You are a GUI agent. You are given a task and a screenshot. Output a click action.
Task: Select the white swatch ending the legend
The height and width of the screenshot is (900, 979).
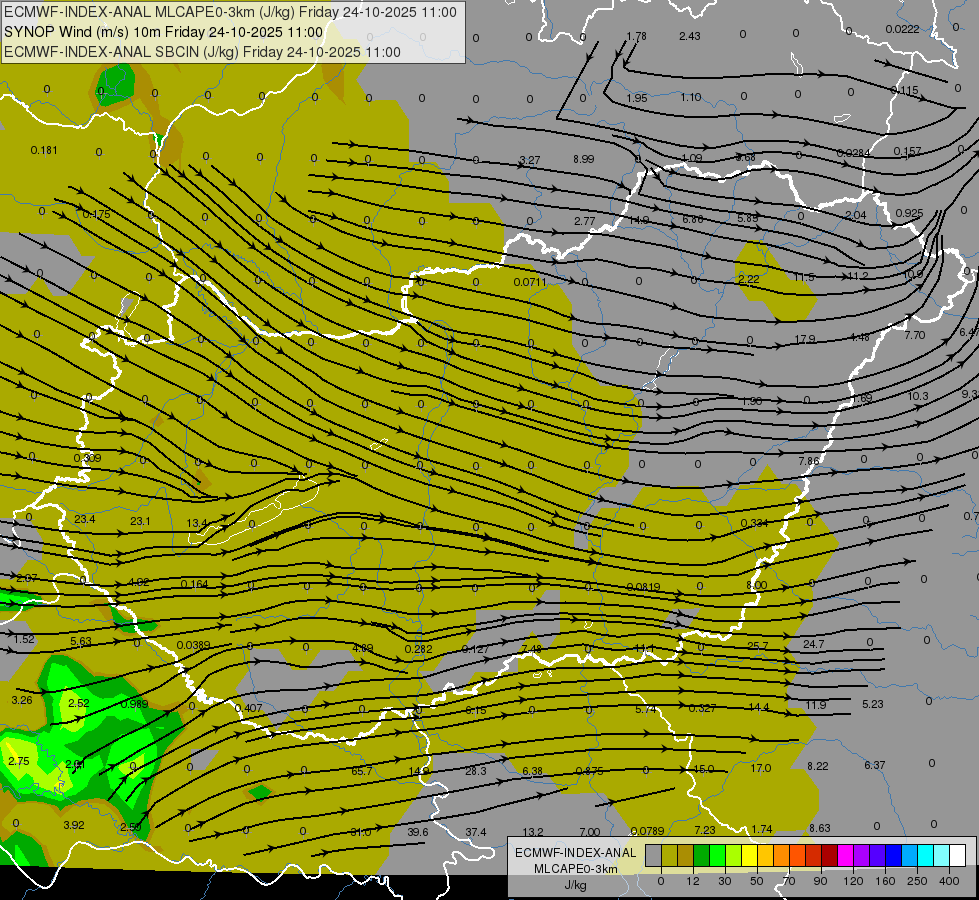point(958,855)
